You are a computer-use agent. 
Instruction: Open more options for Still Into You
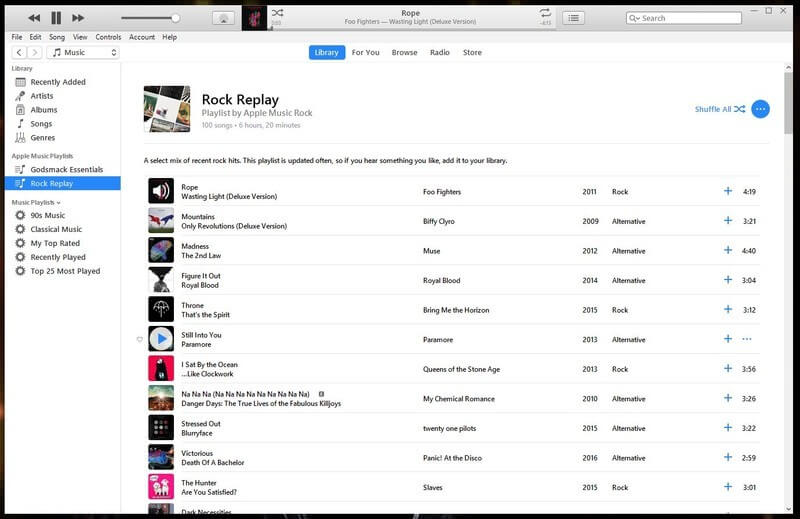click(x=746, y=339)
